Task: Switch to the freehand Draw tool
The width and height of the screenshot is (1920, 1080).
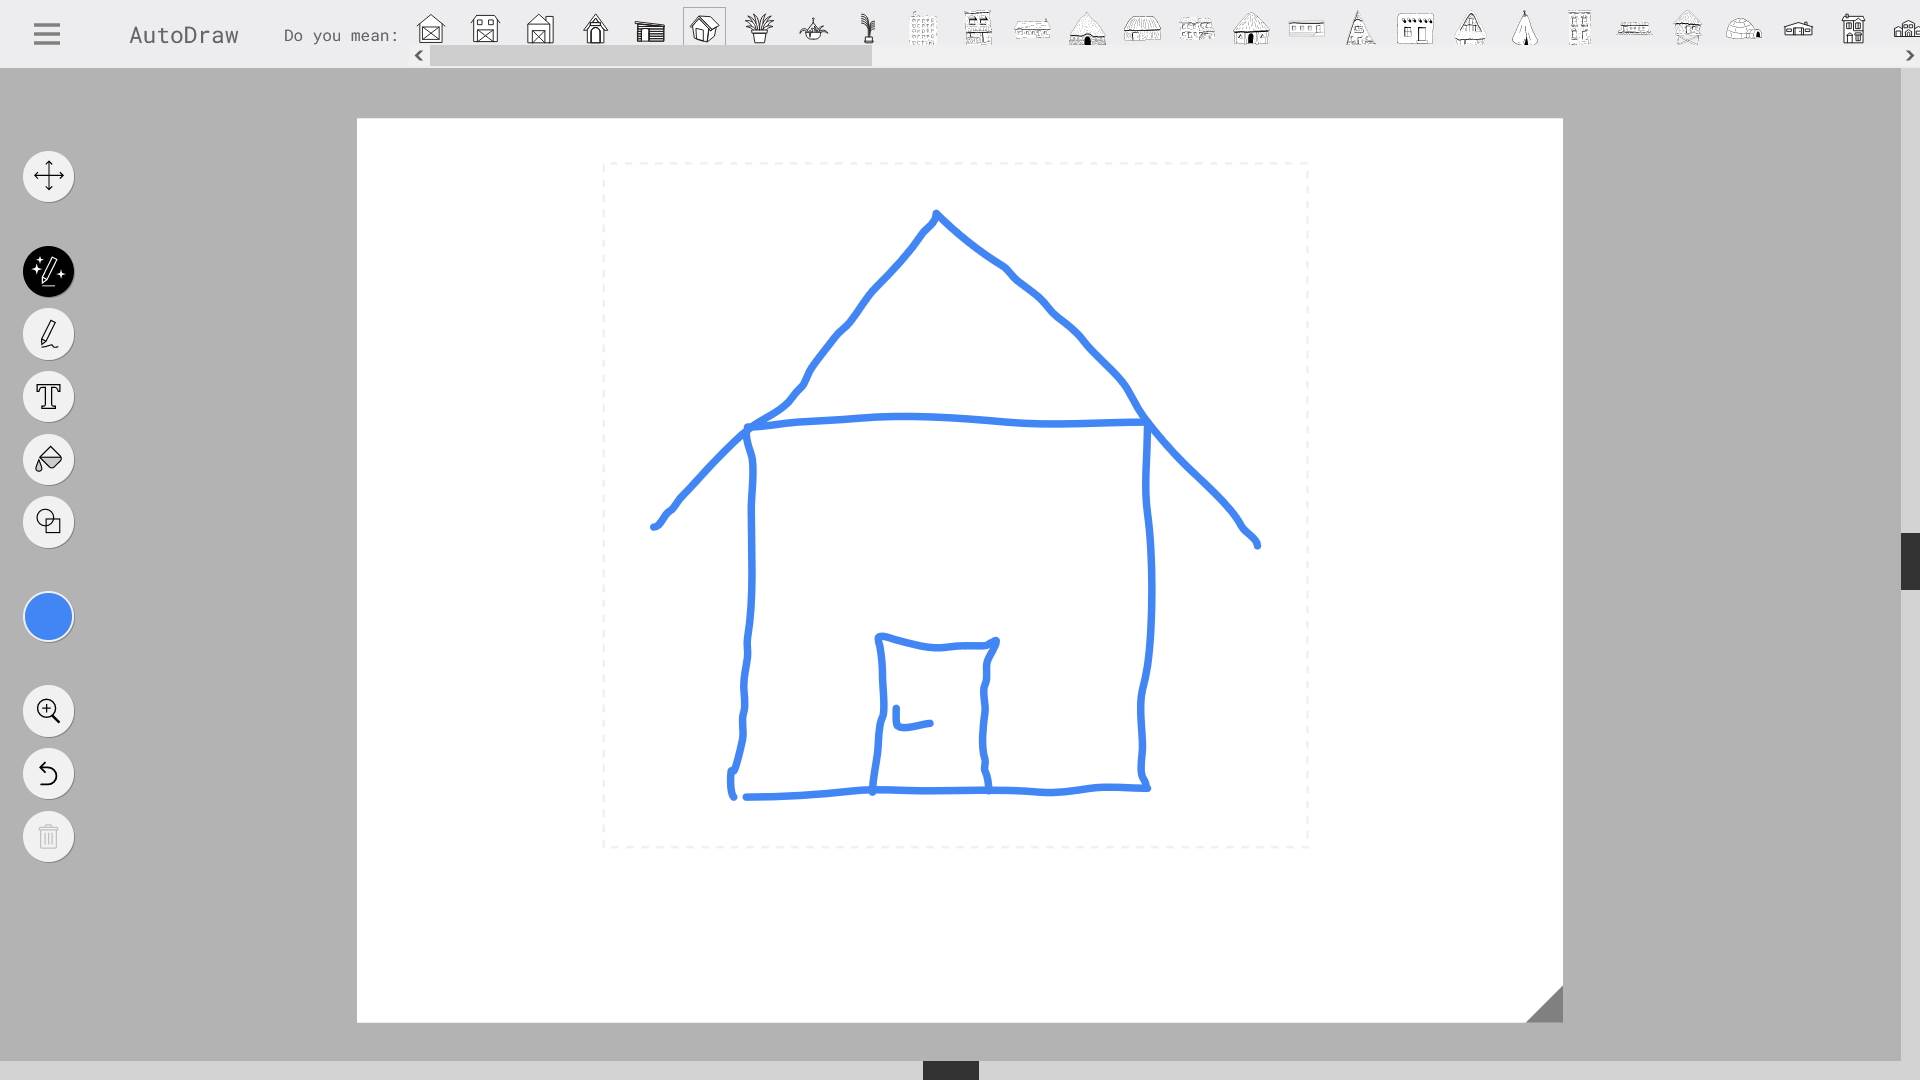Action: [48, 334]
